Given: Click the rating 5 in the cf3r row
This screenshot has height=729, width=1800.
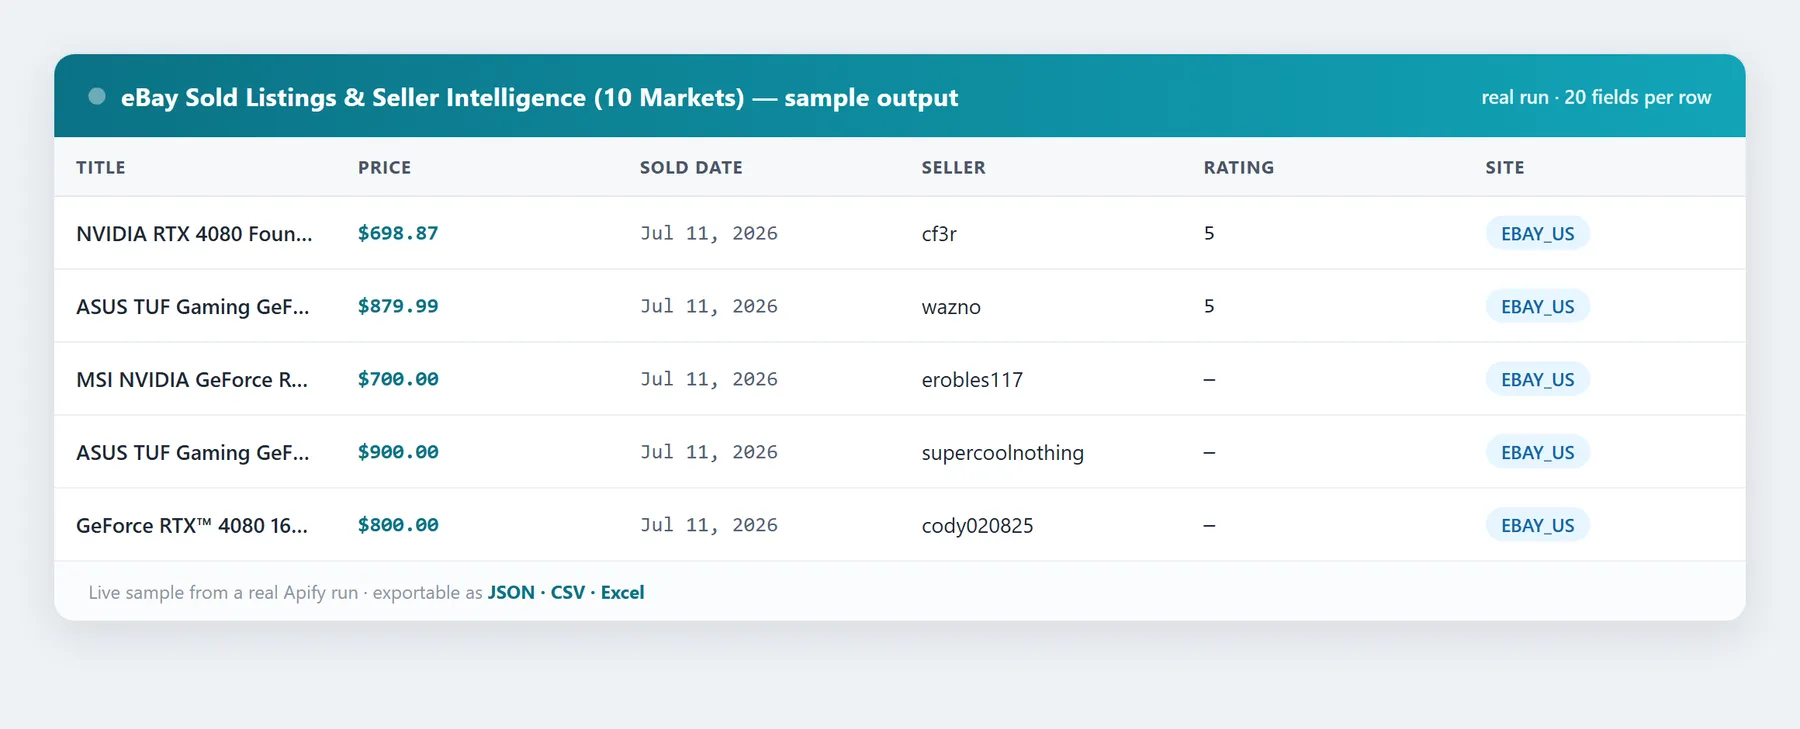Looking at the screenshot, I should tap(1209, 233).
